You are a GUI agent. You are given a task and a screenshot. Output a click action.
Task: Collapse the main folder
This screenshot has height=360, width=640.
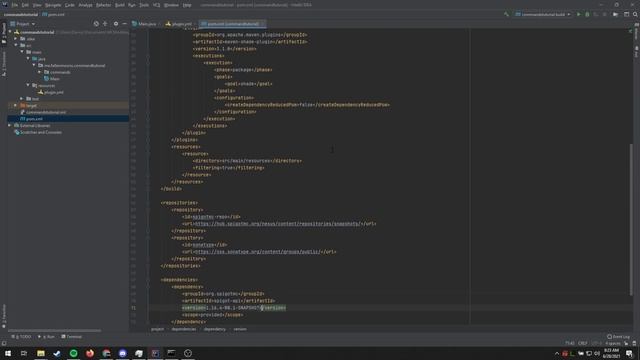[x=22, y=52]
